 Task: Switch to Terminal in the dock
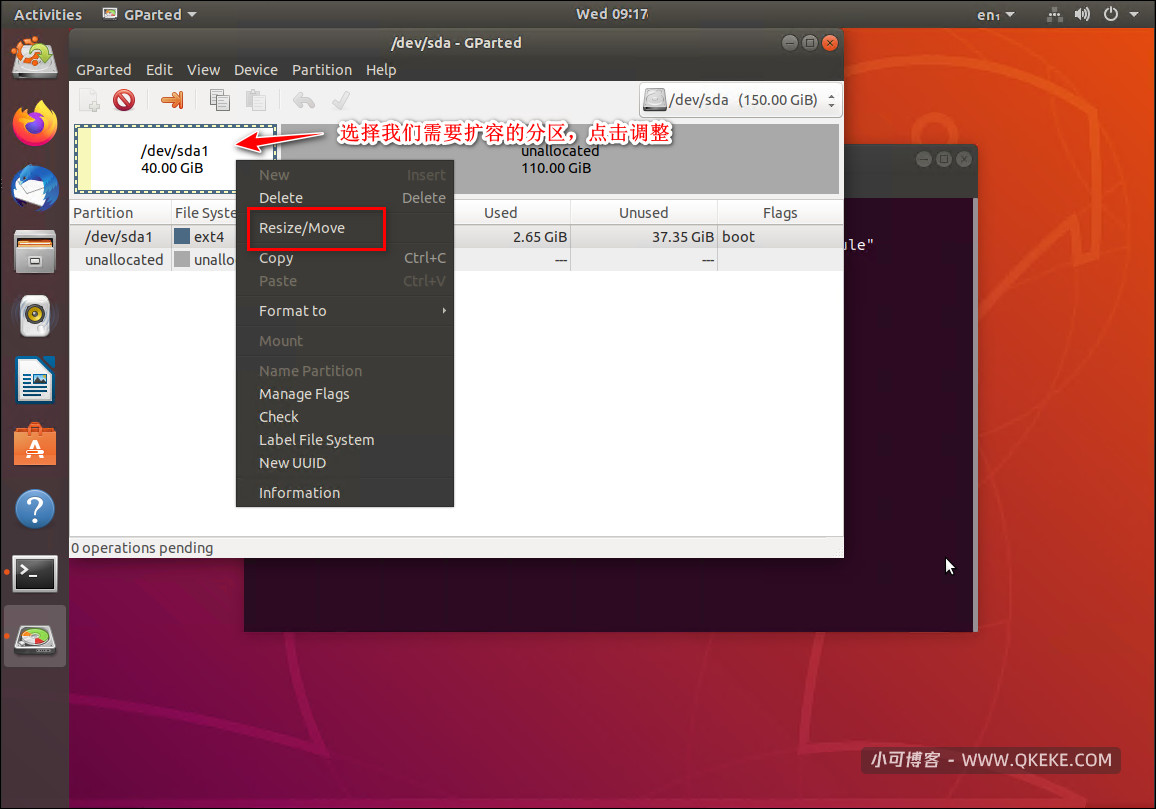coord(35,574)
